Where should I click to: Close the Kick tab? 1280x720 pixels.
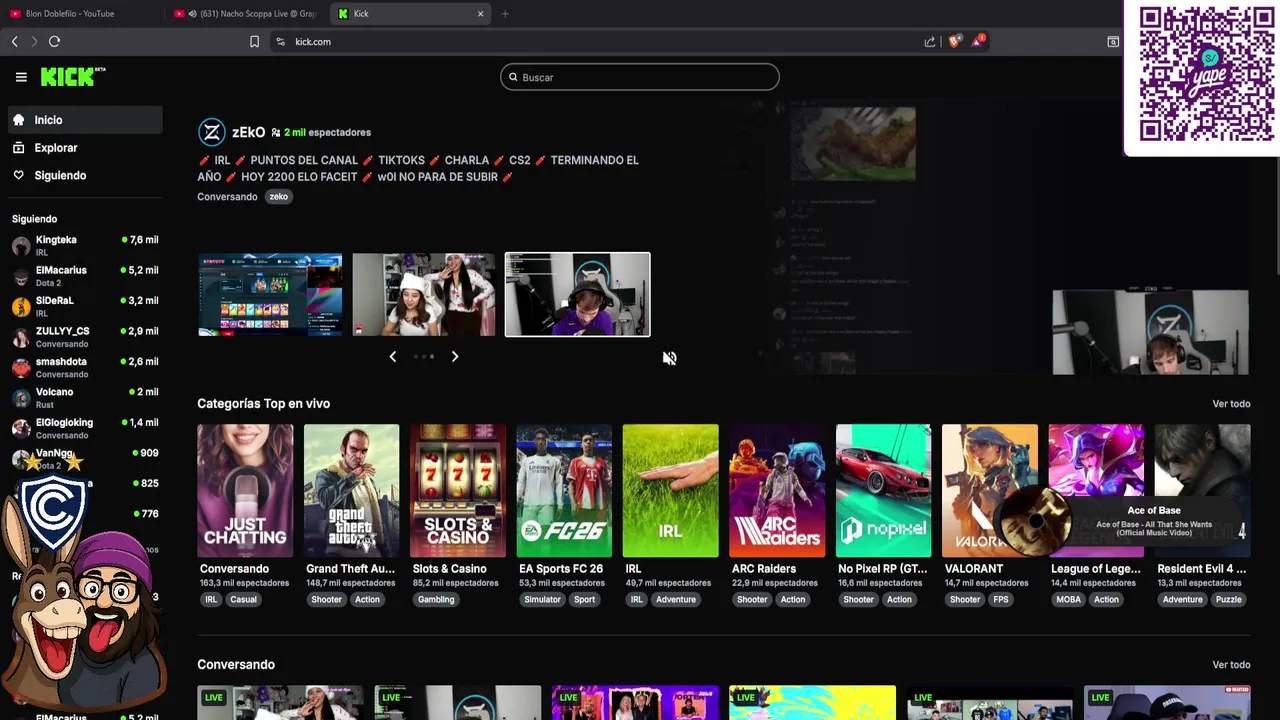pos(480,14)
